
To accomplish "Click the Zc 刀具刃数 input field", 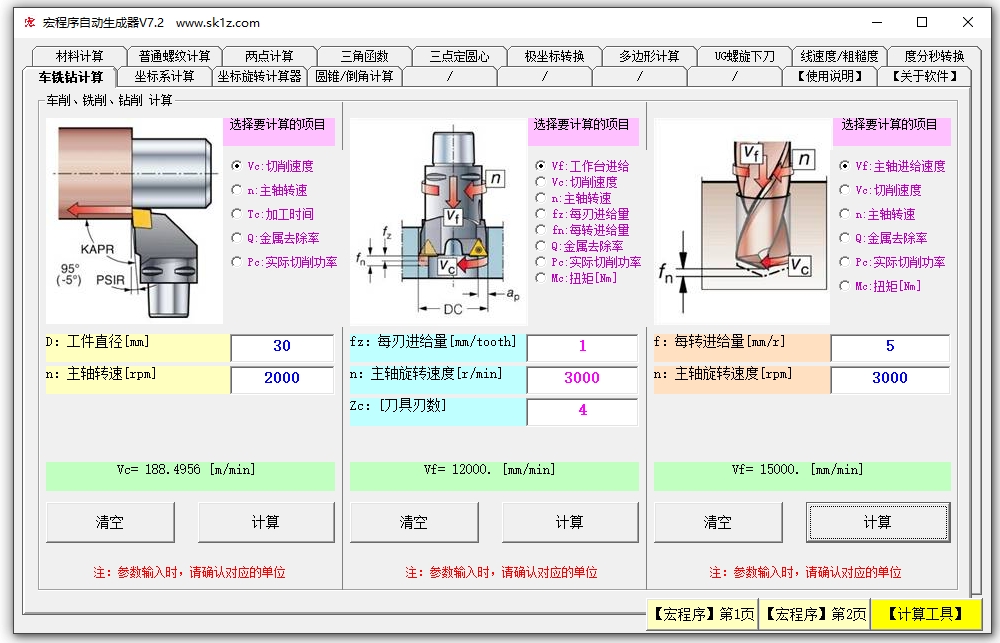I will coord(582,411).
